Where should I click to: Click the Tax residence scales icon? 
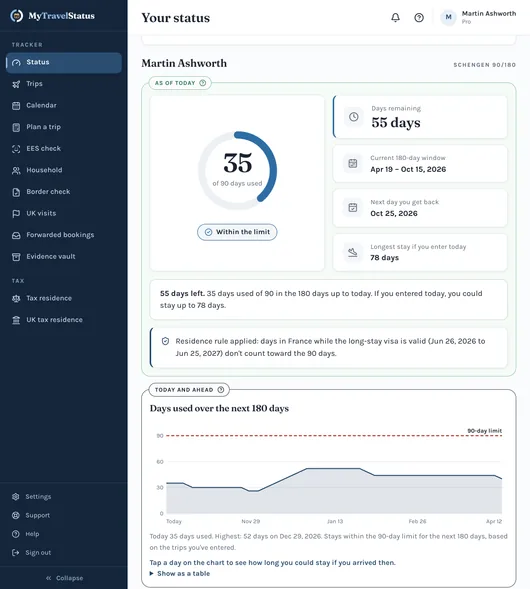[16, 299]
